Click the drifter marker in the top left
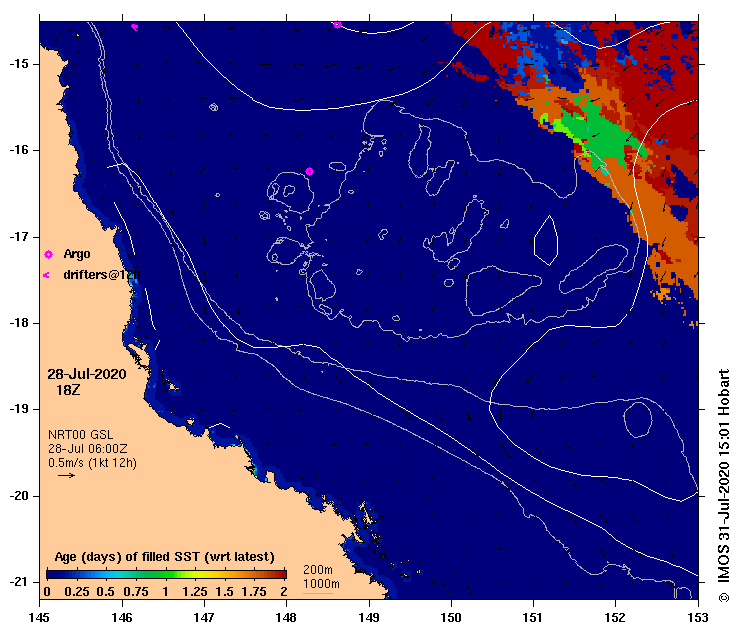741x634 pixels. (135, 27)
